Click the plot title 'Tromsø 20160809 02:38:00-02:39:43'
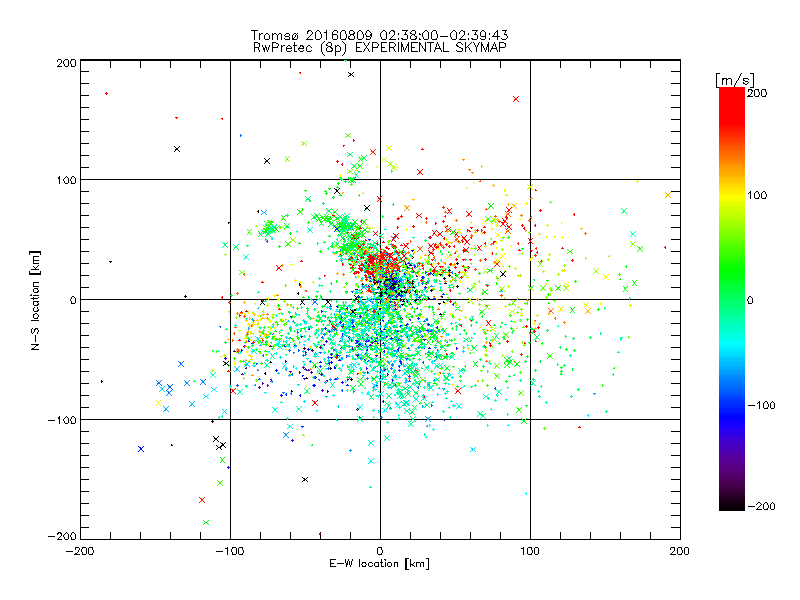This screenshot has height=600, width=800. pyautogui.click(x=379, y=35)
